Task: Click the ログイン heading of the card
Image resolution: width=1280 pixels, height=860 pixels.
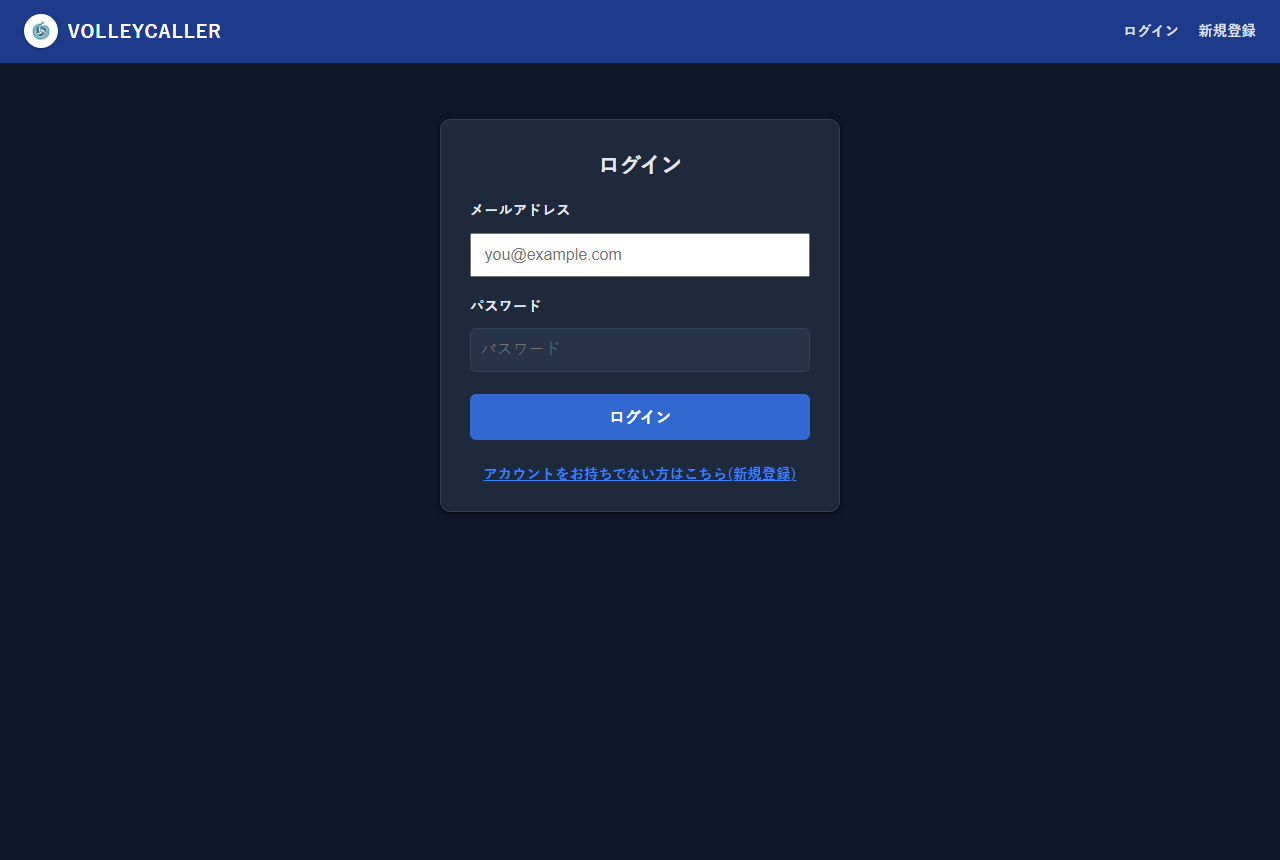Action: (640, 165)
